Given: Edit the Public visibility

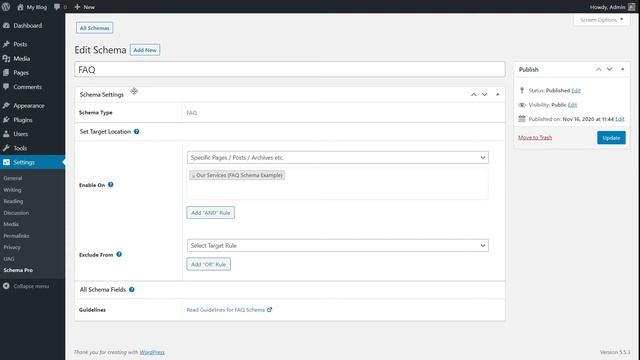Looking at the screenshot, I should click(x=572, y=105).
